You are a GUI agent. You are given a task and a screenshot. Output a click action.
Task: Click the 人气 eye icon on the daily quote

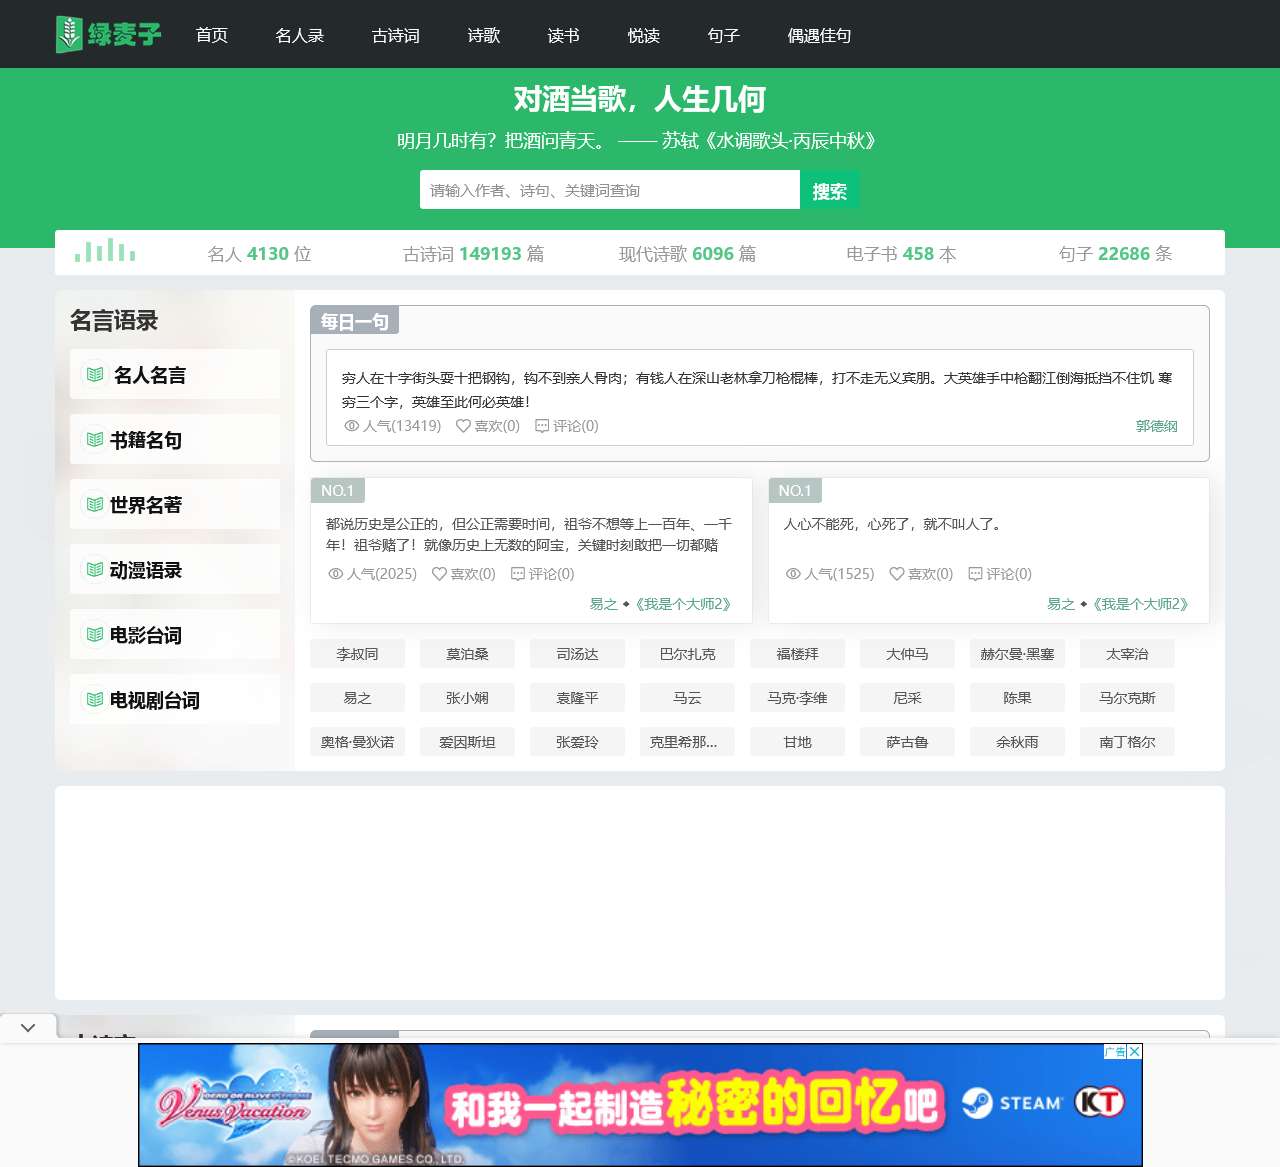tap(351, 426)
